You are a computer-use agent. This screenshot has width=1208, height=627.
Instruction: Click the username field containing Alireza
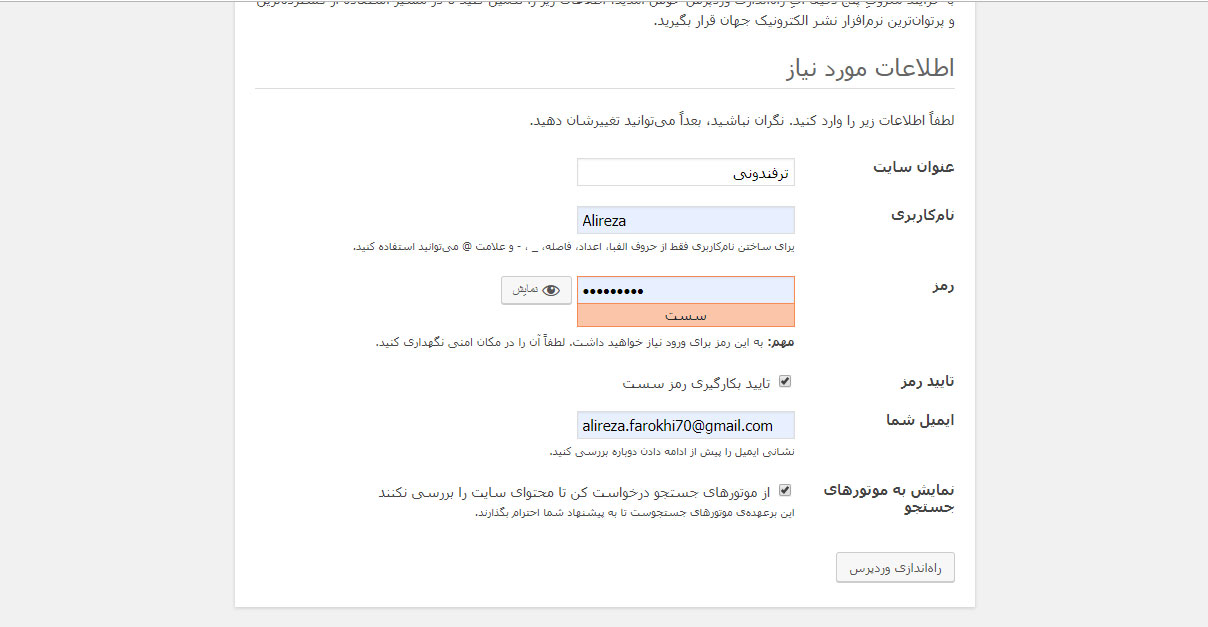click(686, 221)
